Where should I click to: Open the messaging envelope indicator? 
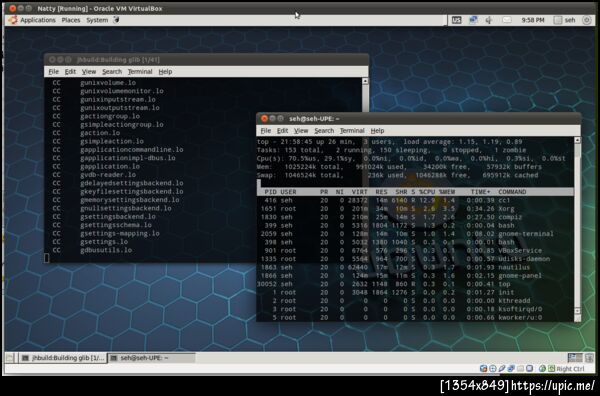pos(507,20)
